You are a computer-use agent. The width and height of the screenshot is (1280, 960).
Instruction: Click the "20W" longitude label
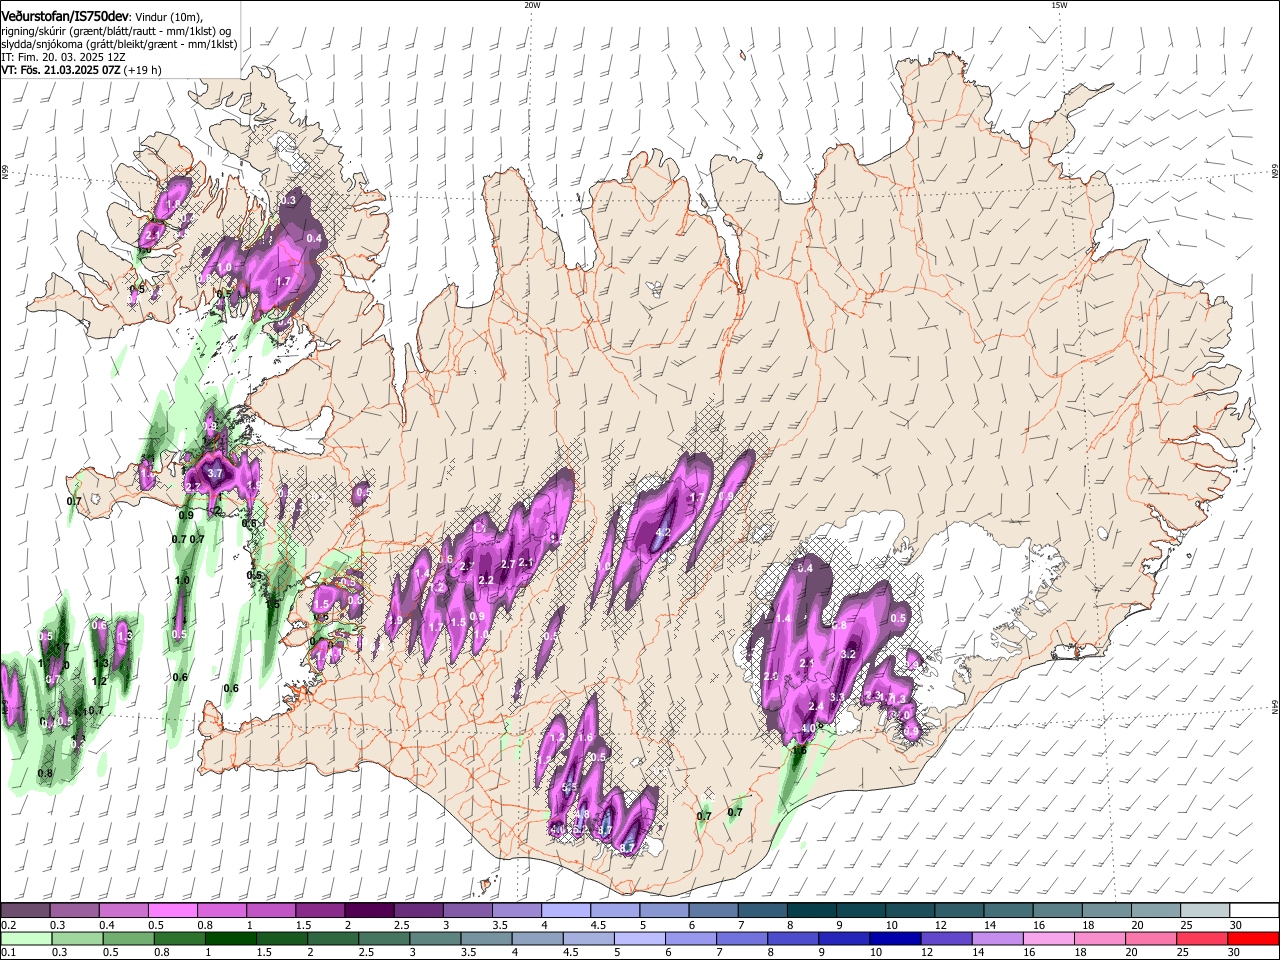(x=532, y=5)
